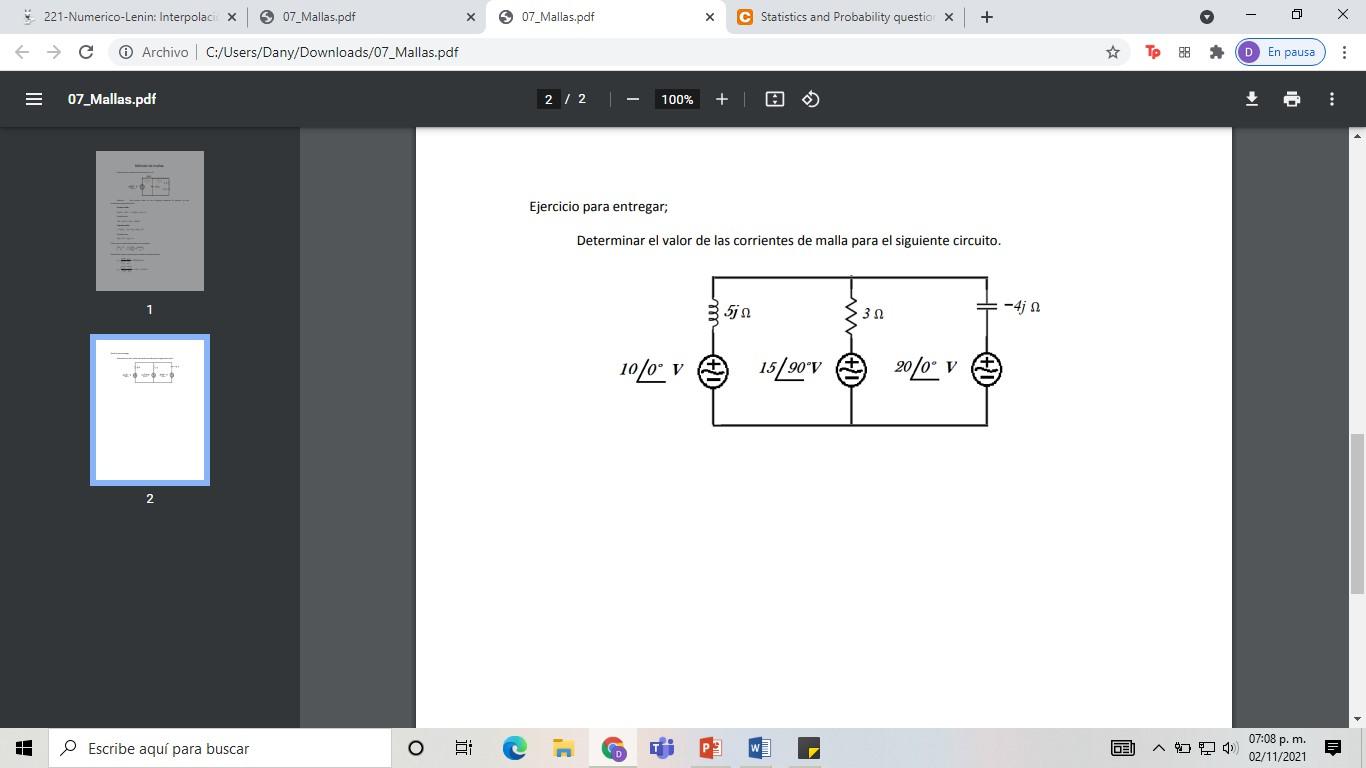Open more PDF actions via three-dot icon
This screenshot has height=768, width=1366.
1331,99
